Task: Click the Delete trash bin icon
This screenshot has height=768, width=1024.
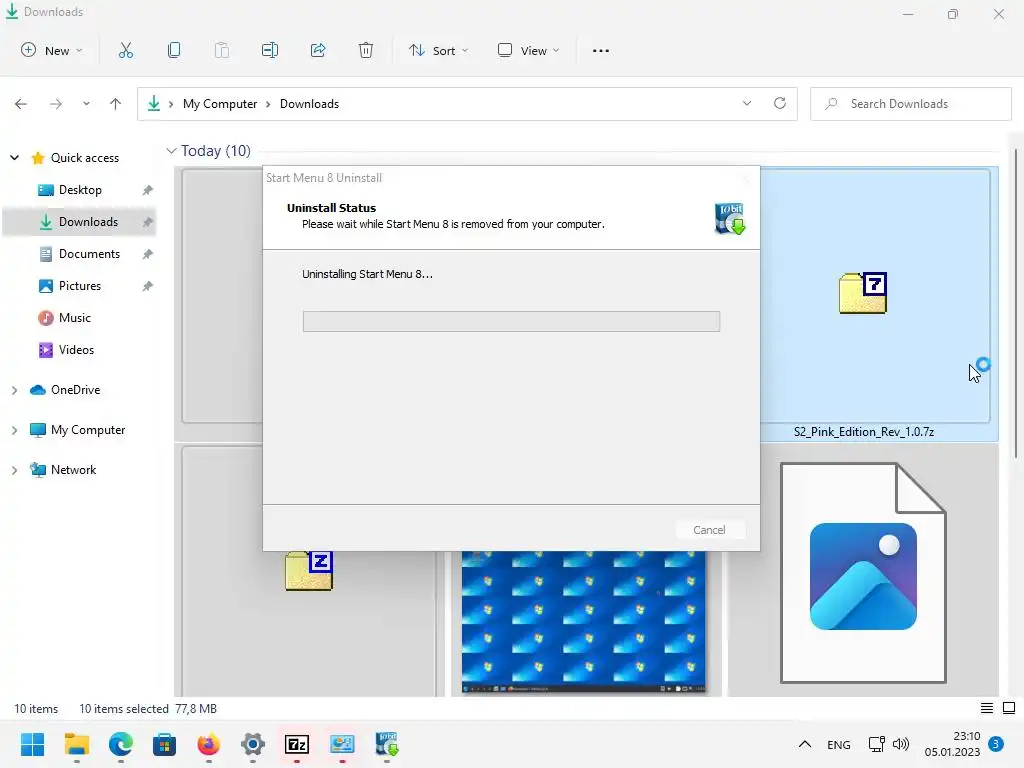Action: [x=366, y=50]
